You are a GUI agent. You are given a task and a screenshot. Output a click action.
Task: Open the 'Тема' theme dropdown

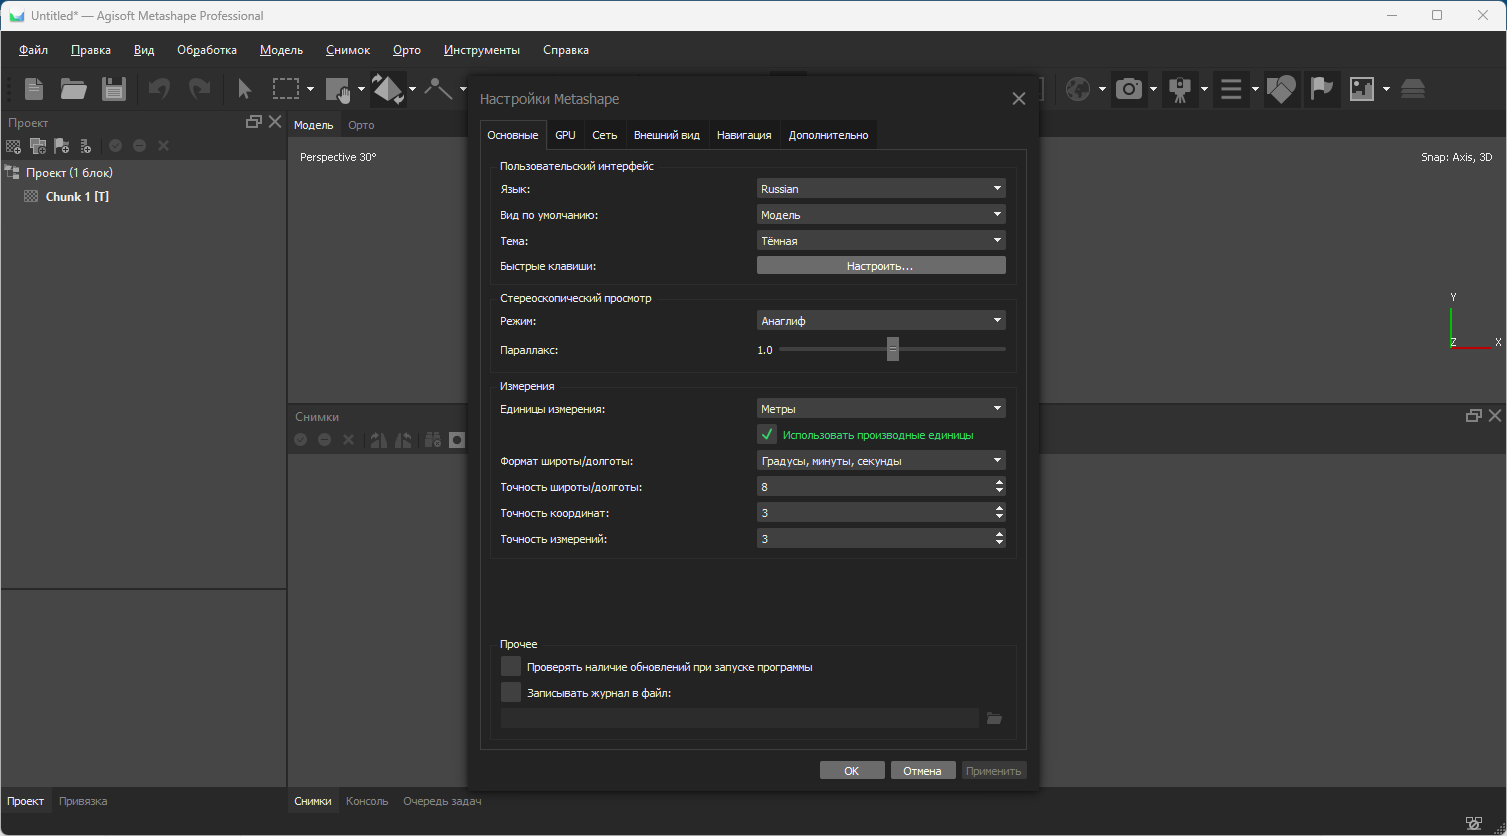880,241
